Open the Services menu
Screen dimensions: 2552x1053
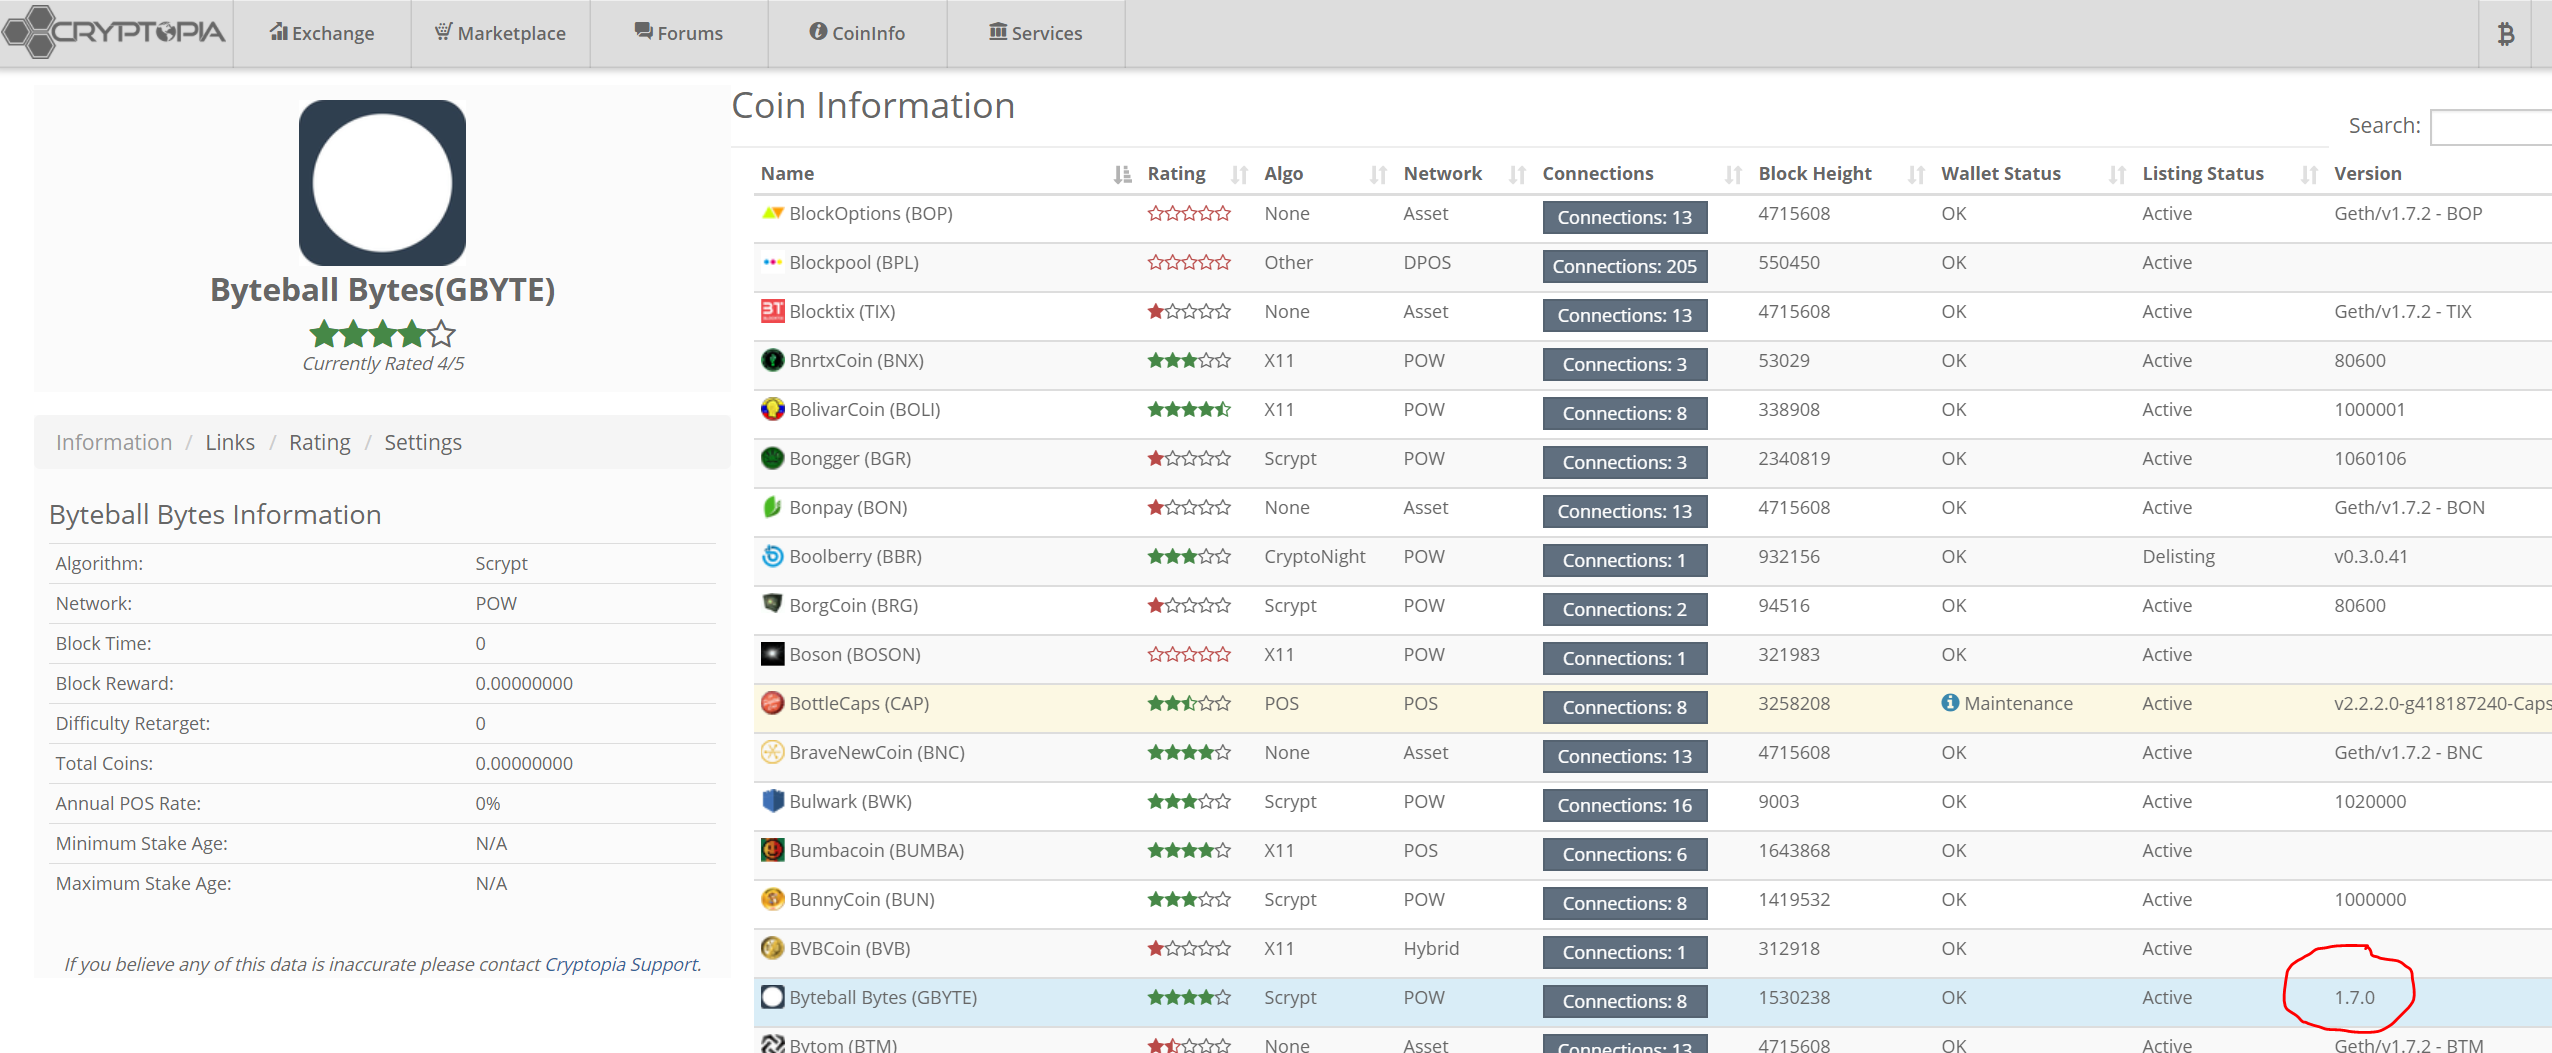pyautogui.click(x=1036, y=33)
